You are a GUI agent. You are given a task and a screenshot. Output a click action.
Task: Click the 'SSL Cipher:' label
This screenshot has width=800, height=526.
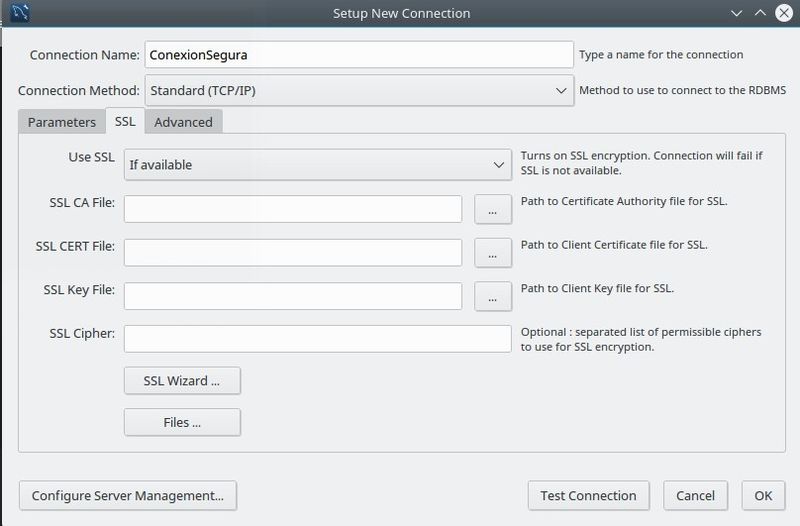point(82,333)
